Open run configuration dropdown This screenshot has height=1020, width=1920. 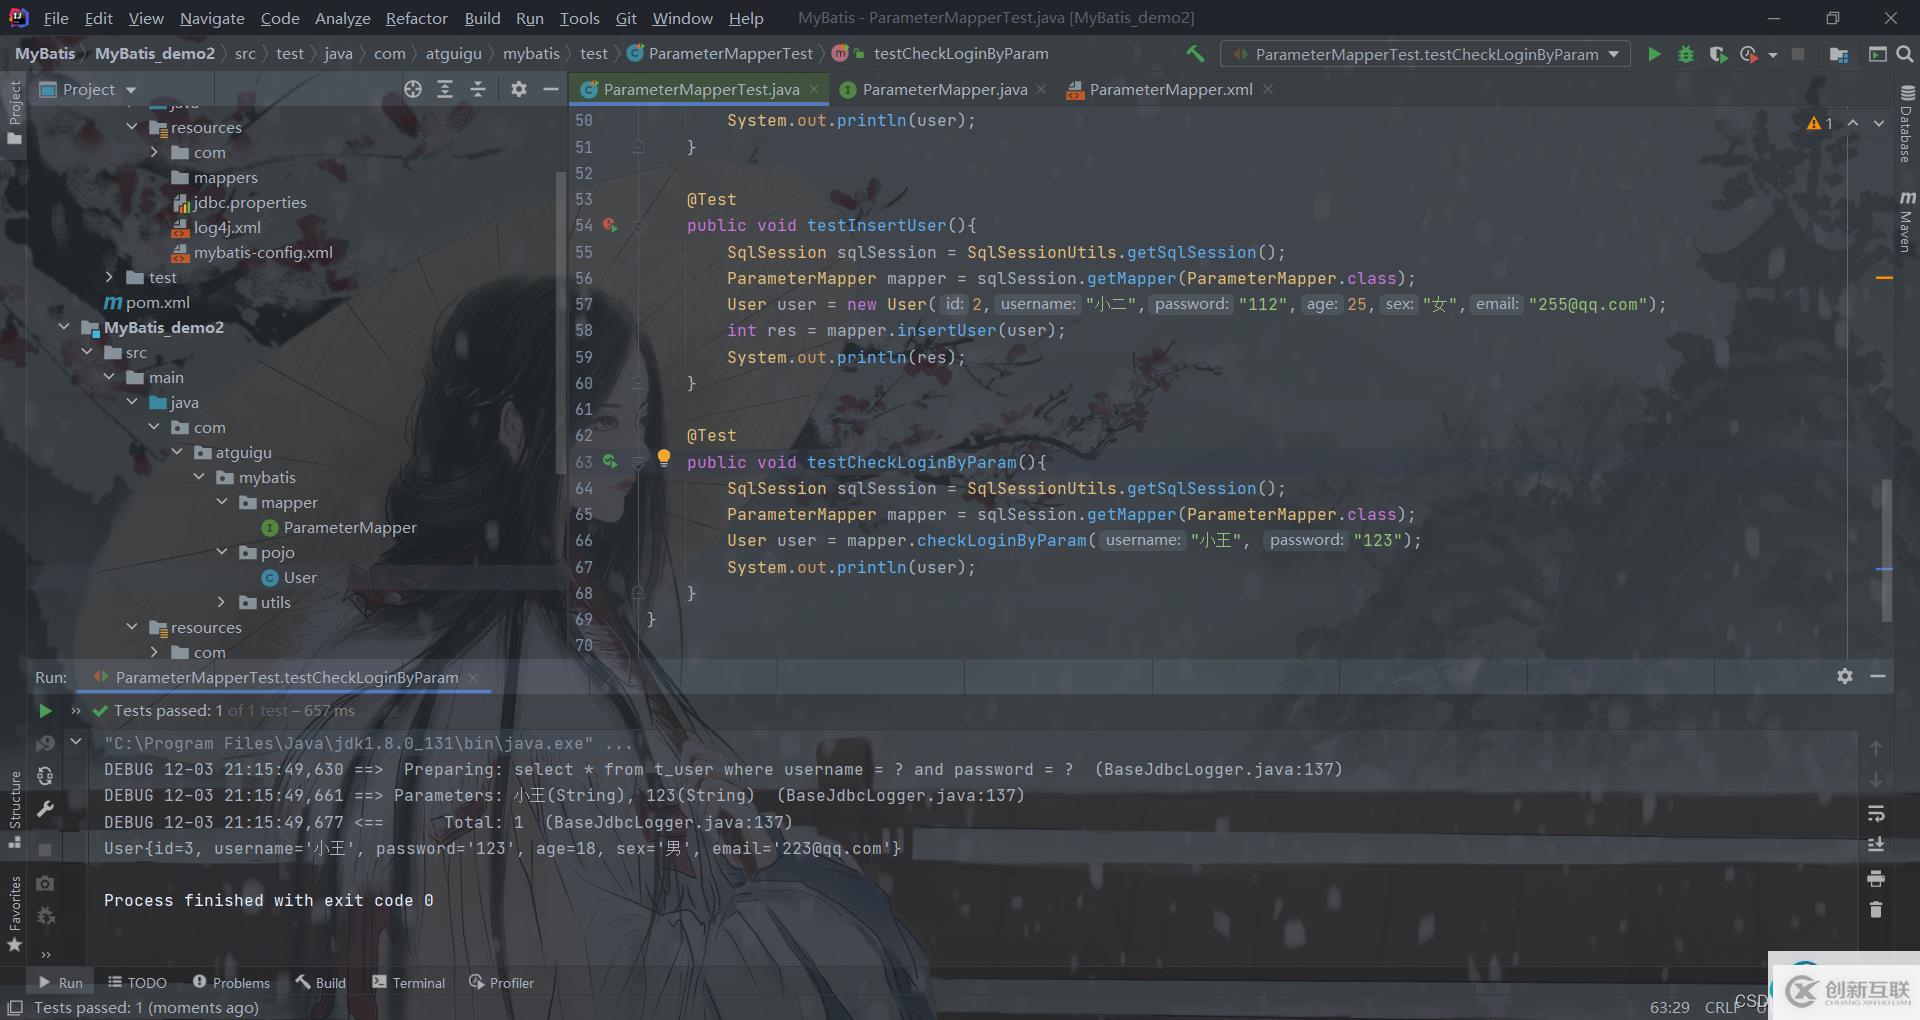[1427, 54]
